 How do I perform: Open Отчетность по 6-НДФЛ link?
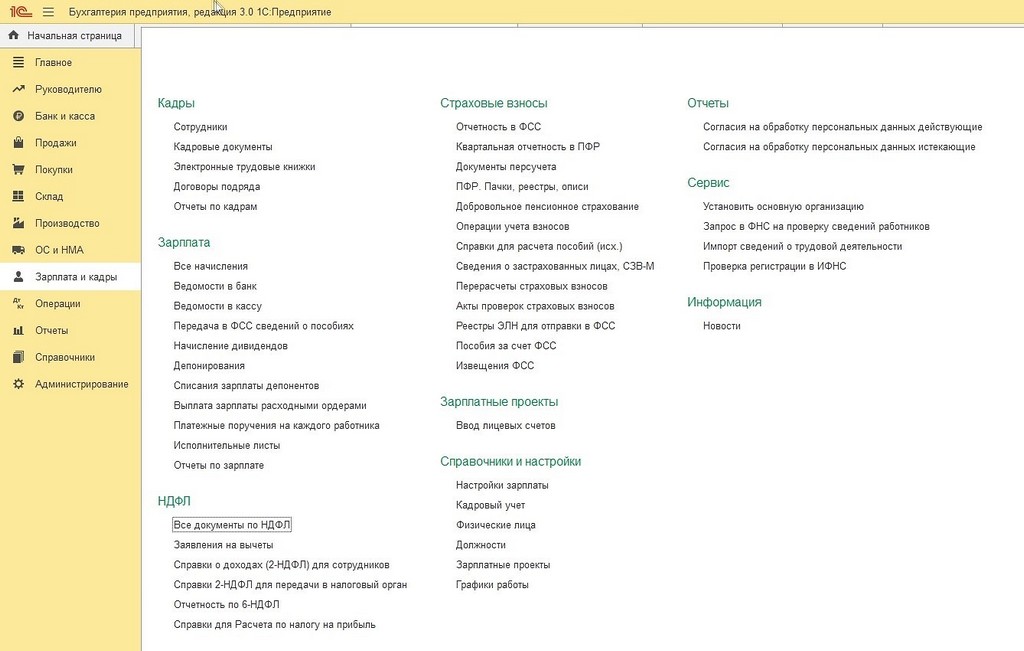[x=227, y=605]
